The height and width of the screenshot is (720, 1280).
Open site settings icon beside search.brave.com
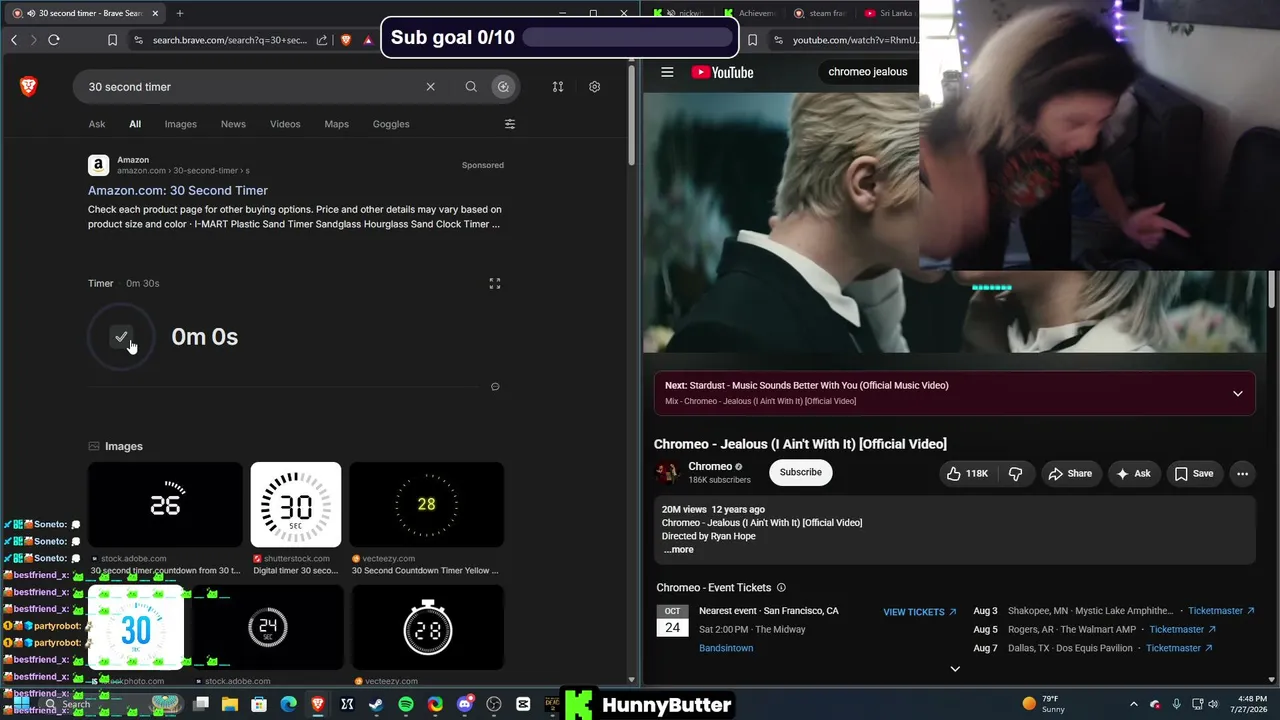pyautogui.click(x=138, y=40)
